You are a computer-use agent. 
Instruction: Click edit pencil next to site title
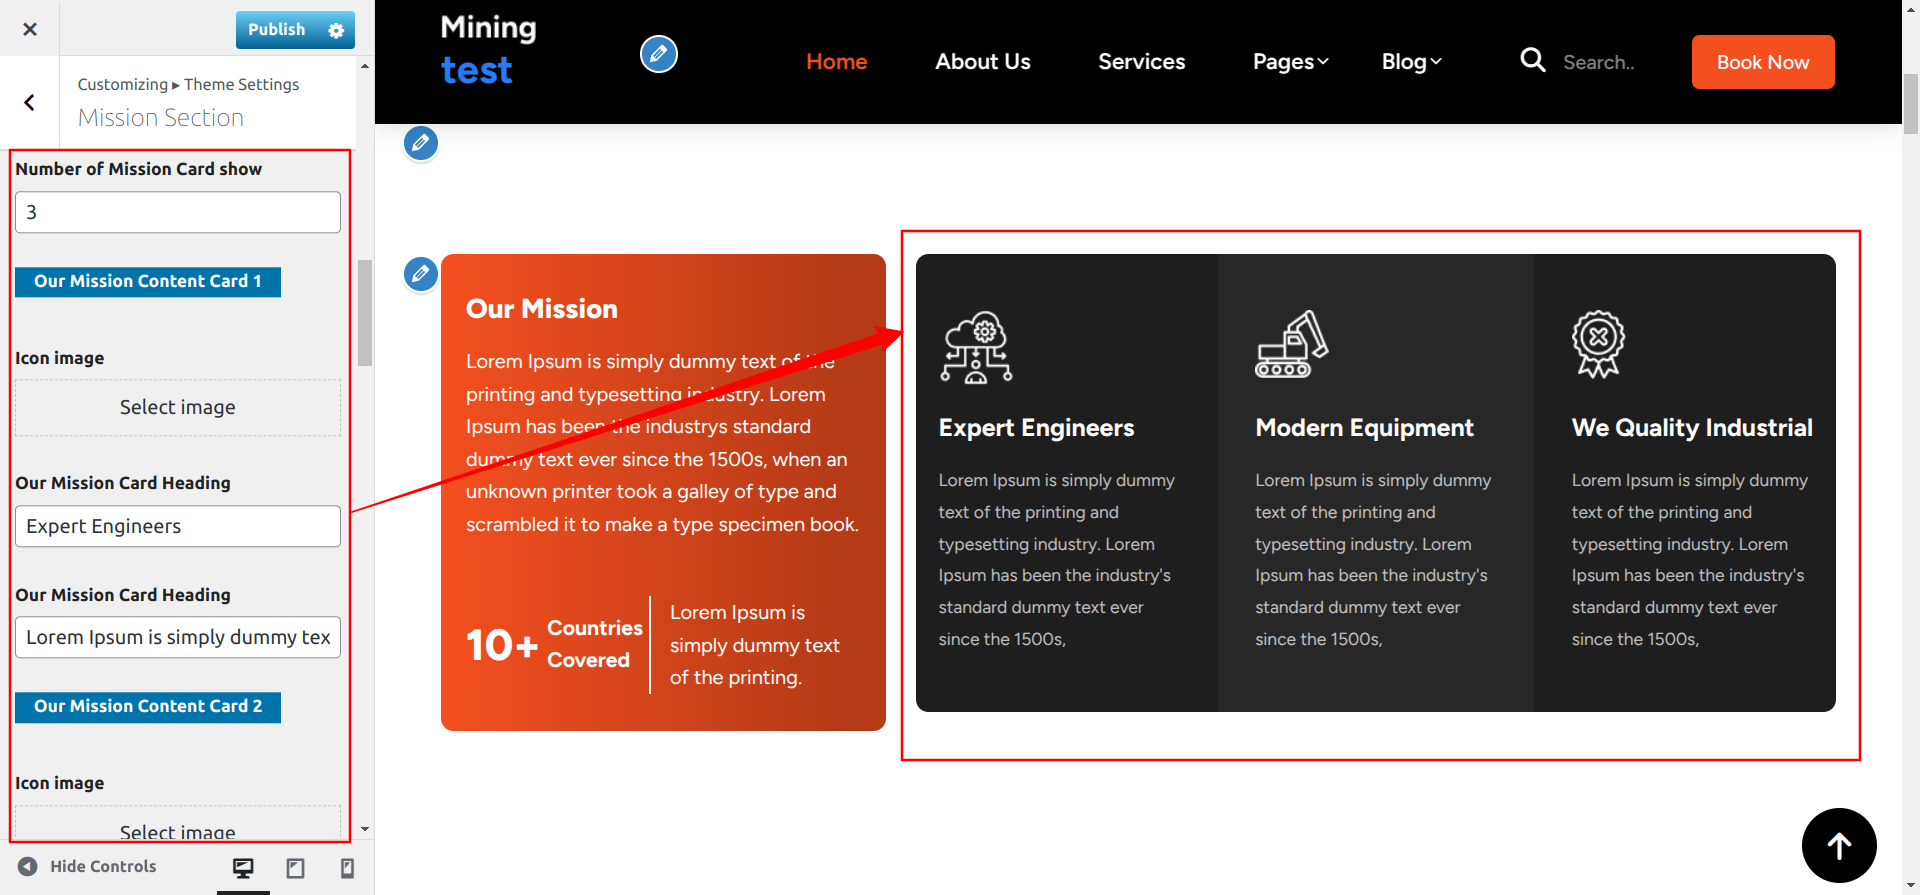tap(658, 54)
